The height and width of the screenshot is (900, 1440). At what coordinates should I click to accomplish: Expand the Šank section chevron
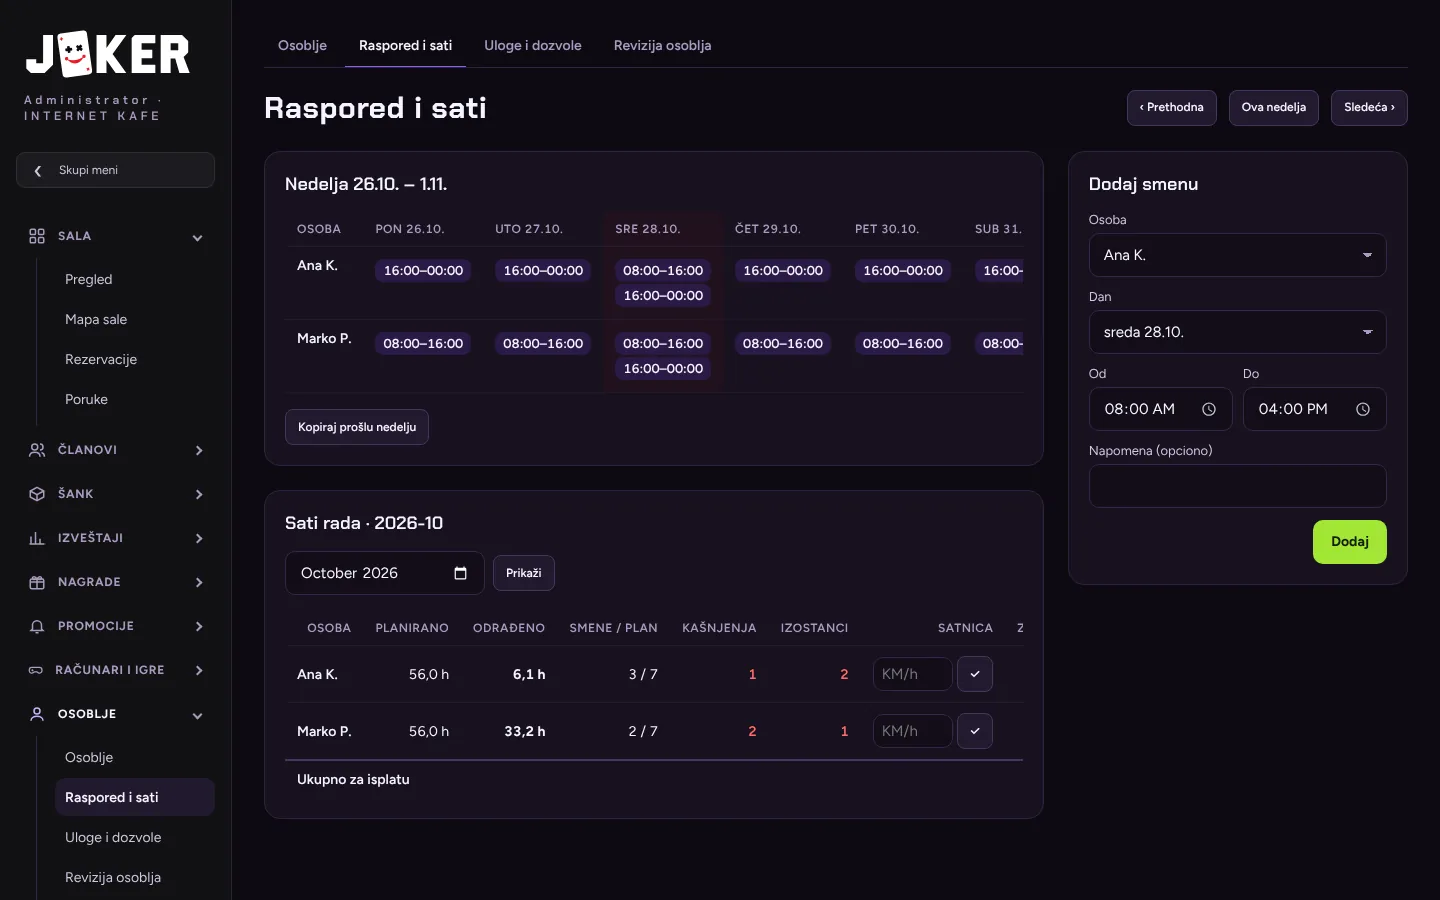pos(199,495)
